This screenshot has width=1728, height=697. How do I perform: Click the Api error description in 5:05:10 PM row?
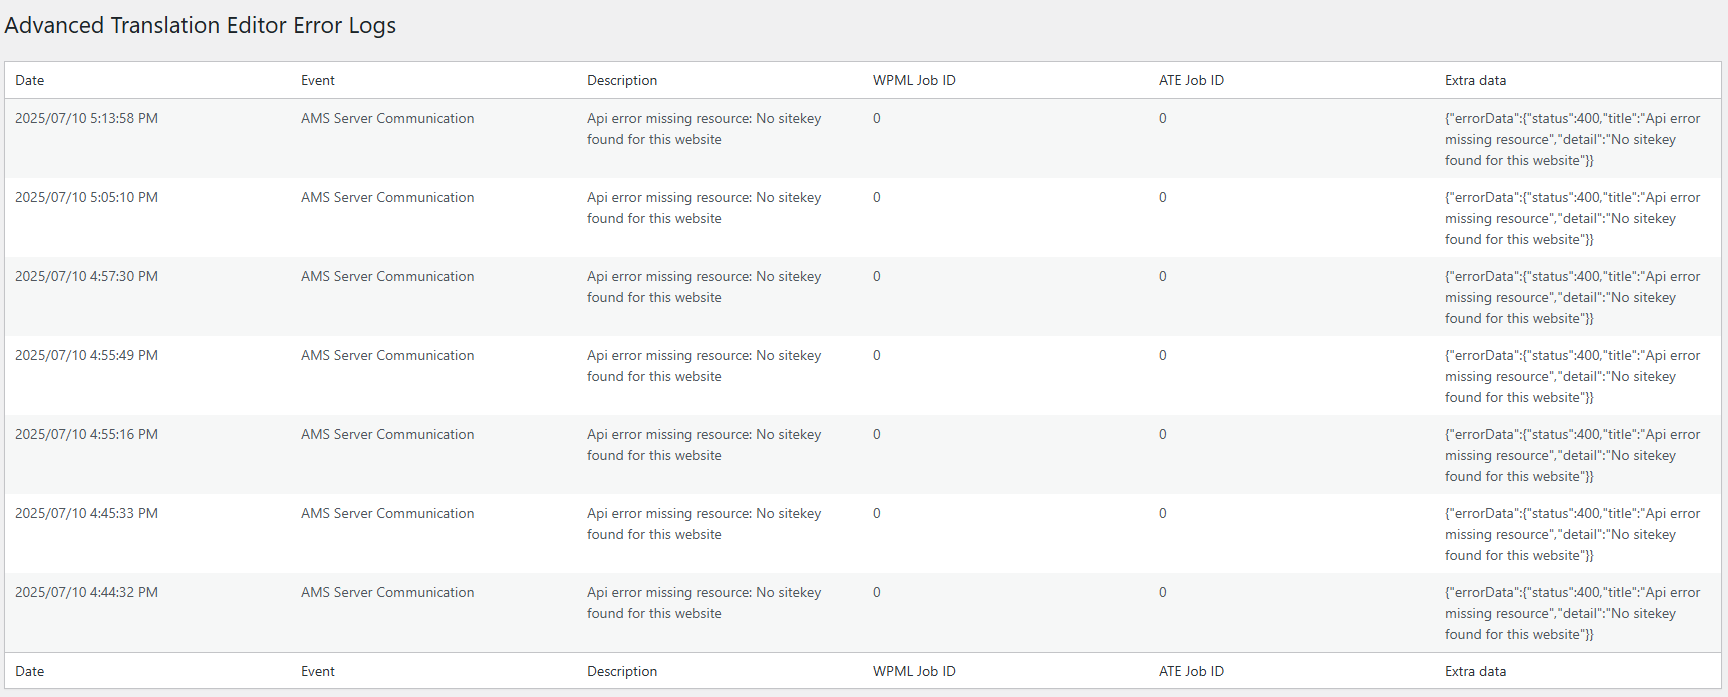tap(704, 208)
